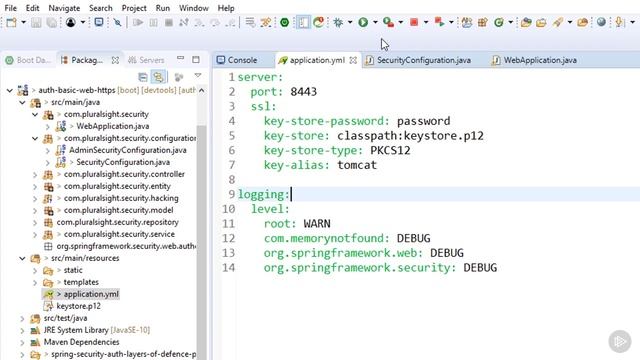Expand Maven Dependencies node

[22, 342]
